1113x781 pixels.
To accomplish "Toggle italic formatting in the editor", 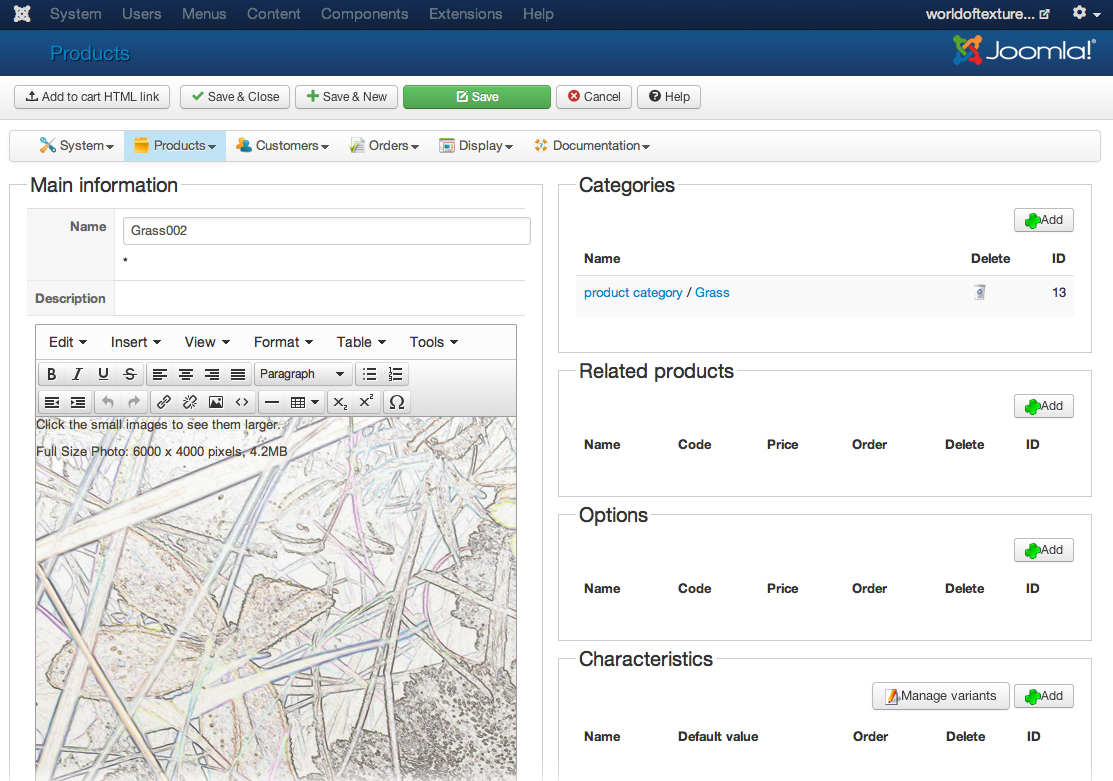I will [77, 374].
